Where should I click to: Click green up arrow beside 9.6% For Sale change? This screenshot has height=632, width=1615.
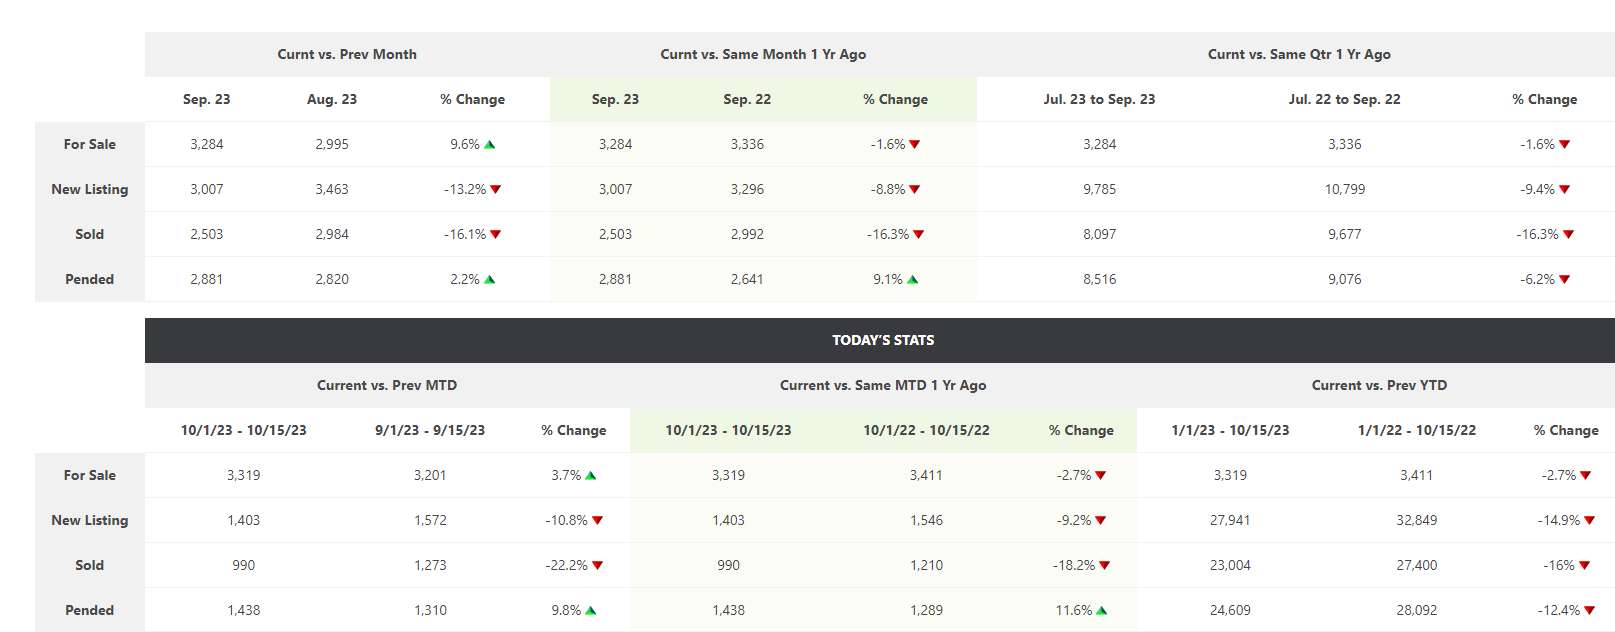(490, 144)
